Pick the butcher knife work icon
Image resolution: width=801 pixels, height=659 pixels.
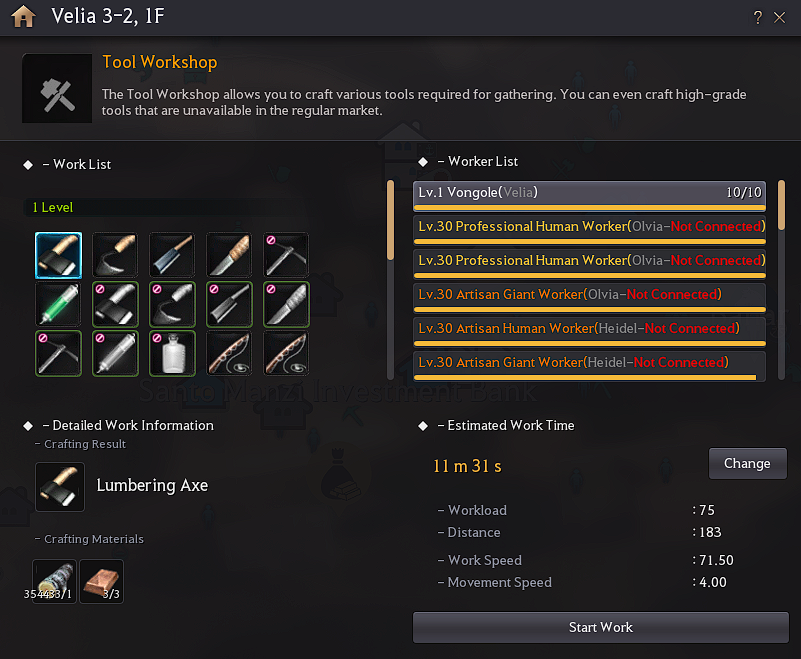point(172,255)
